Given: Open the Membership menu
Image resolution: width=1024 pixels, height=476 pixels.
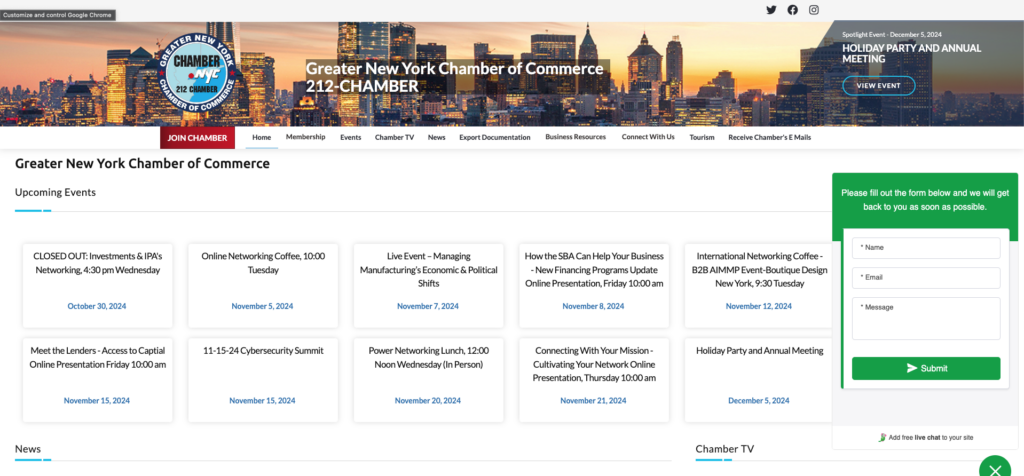Looking at the screenshot, I should coord(306,137).
